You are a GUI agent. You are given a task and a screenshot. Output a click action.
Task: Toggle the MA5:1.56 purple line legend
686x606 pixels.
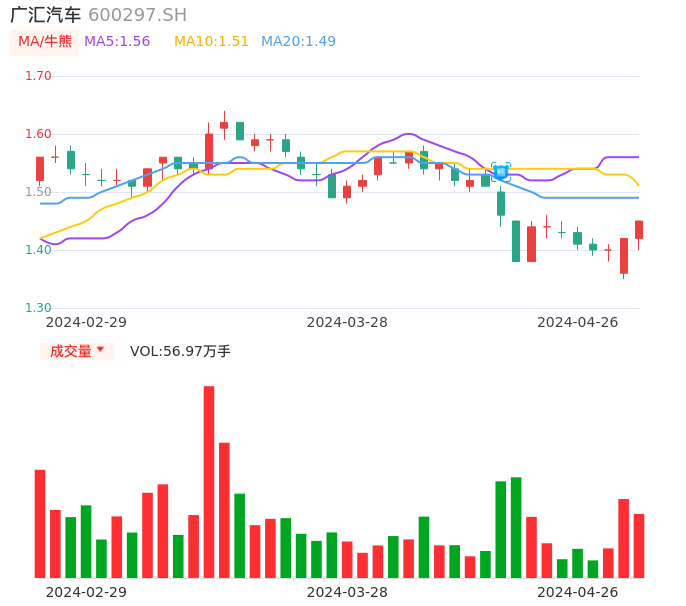click(117, 42)
